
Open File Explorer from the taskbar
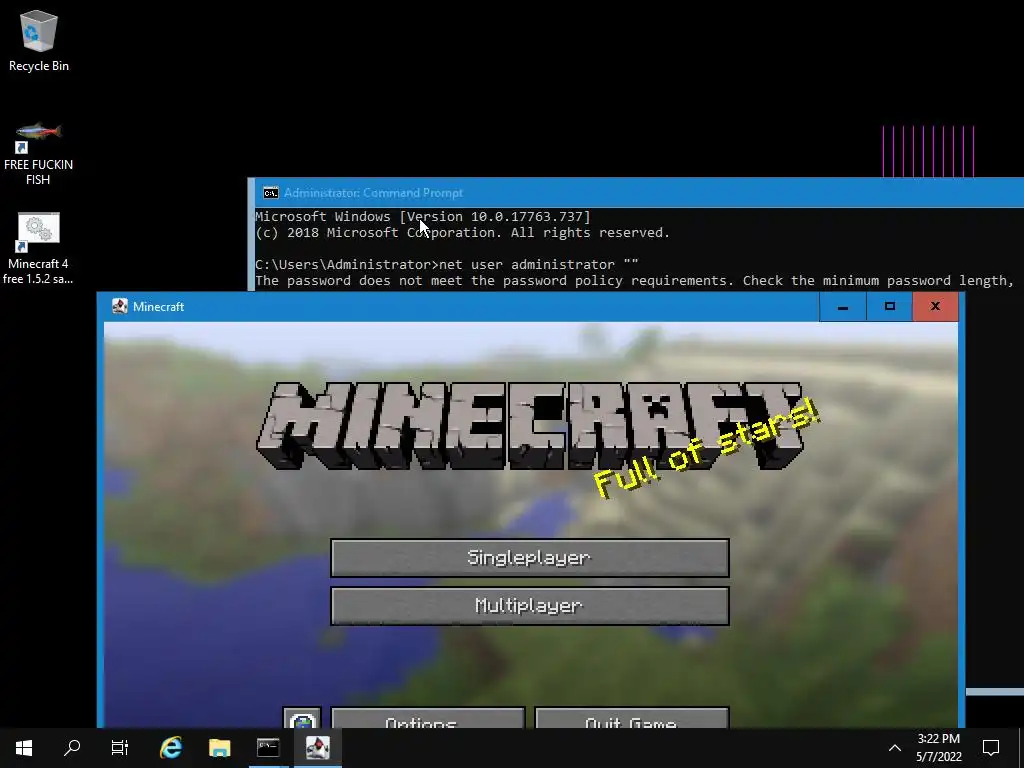tap(219, 748)
